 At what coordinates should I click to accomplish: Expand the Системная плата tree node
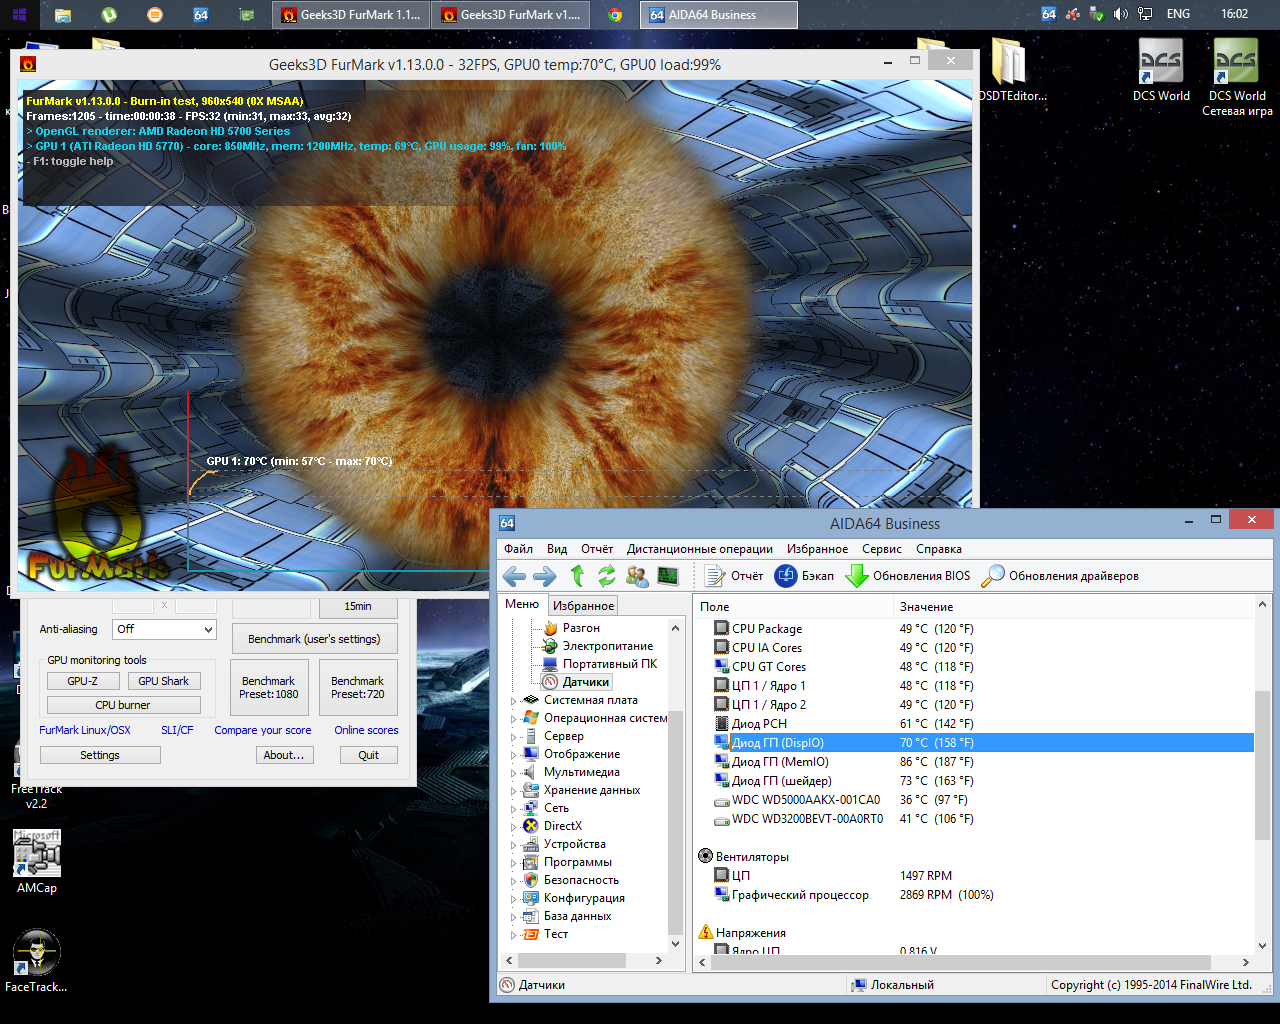514,701
